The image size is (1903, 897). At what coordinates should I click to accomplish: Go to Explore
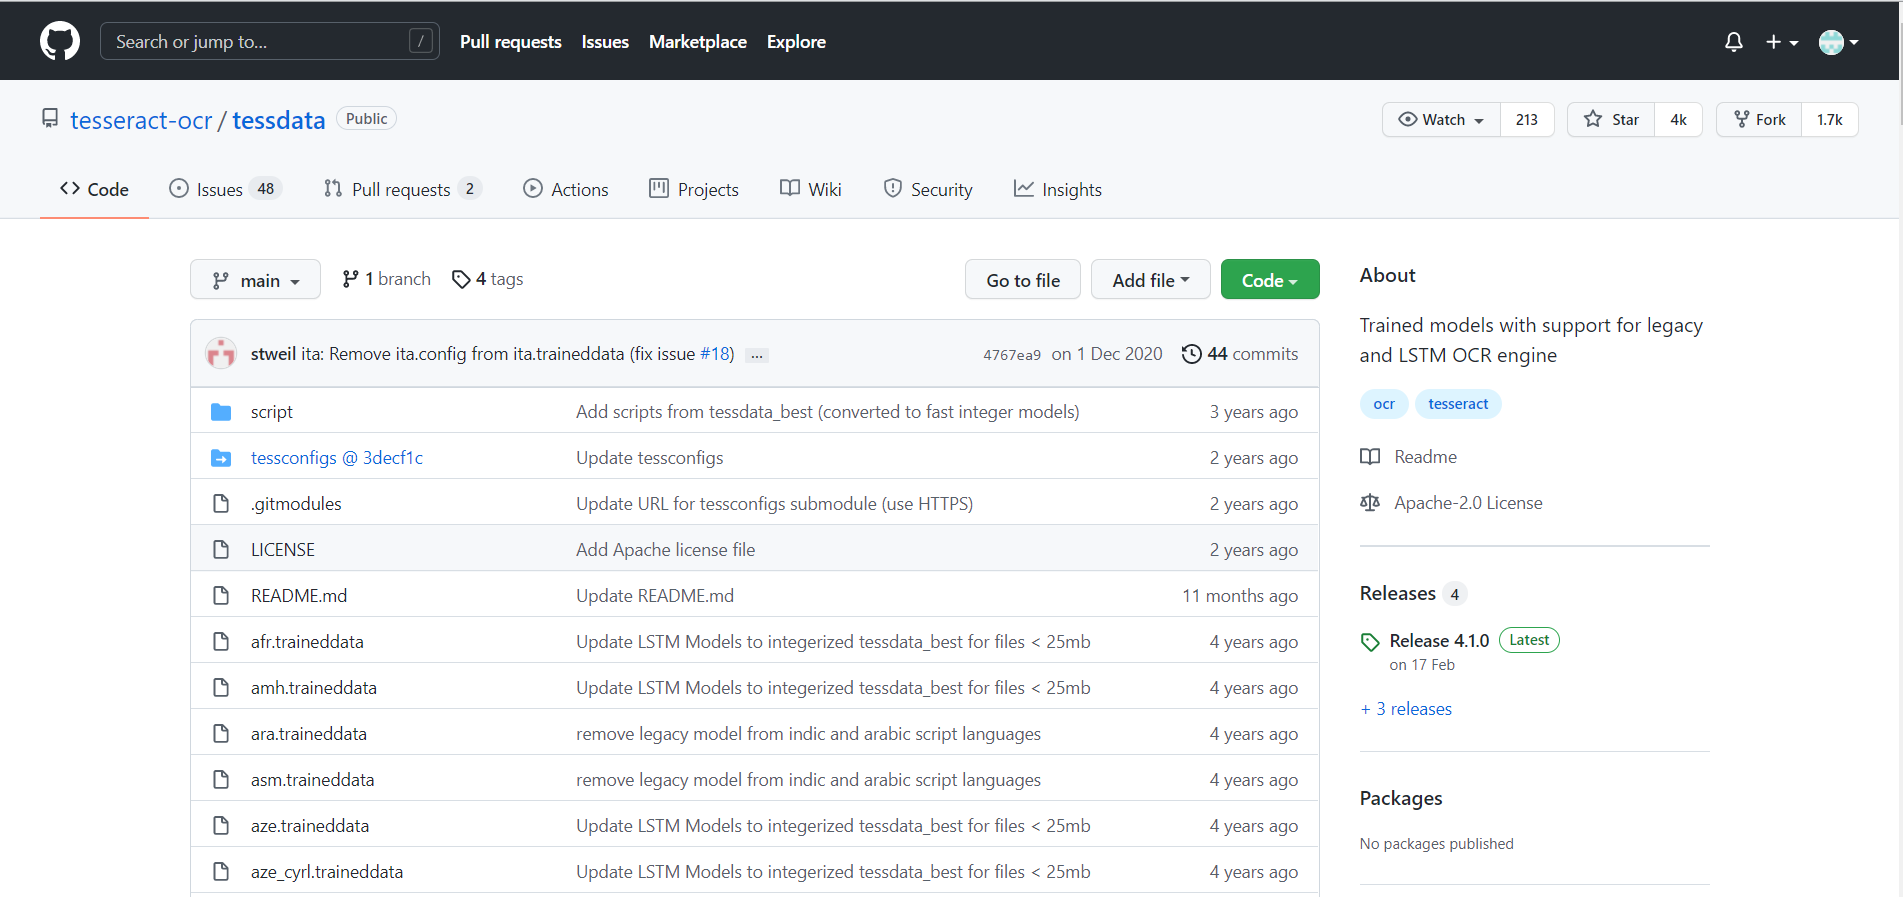click(796, 42)
